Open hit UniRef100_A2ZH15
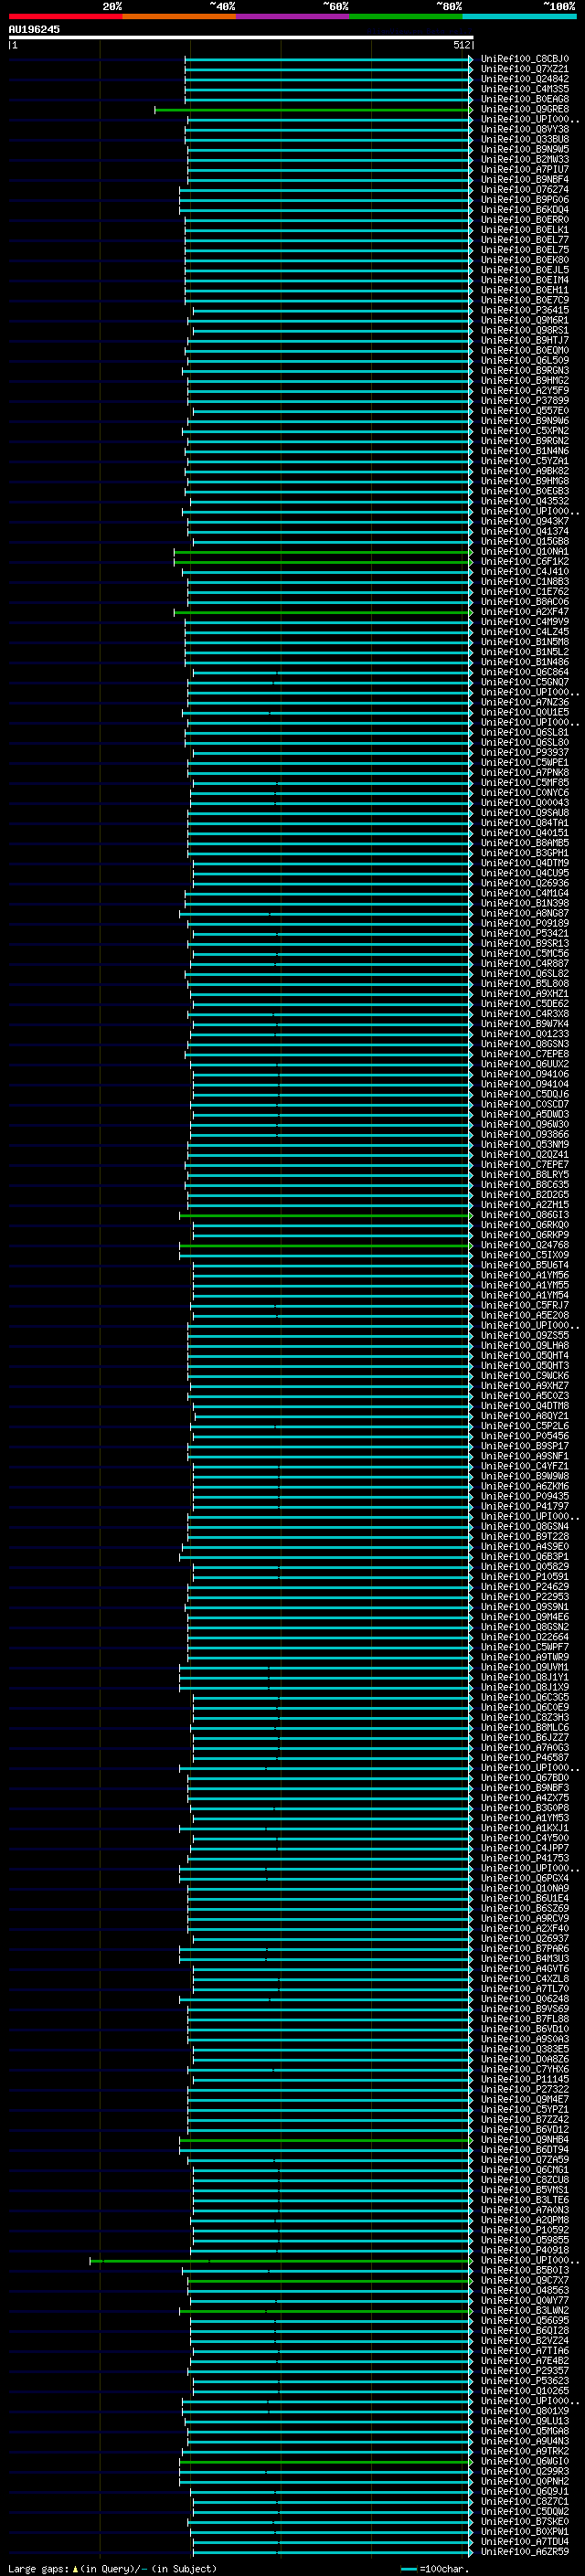Viewport: 585px width, 2576px height. pyautogui.click(x=524, y=1205)
